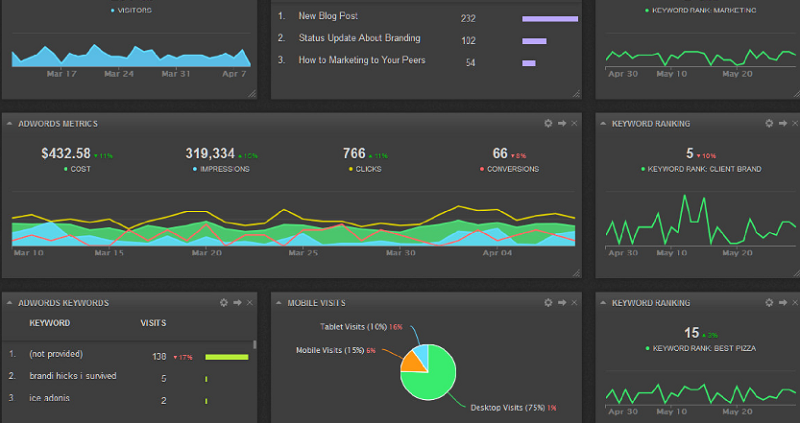Close the Mobile Visits widget
This screenshot has width=800, height=423.
coord(575,302)
